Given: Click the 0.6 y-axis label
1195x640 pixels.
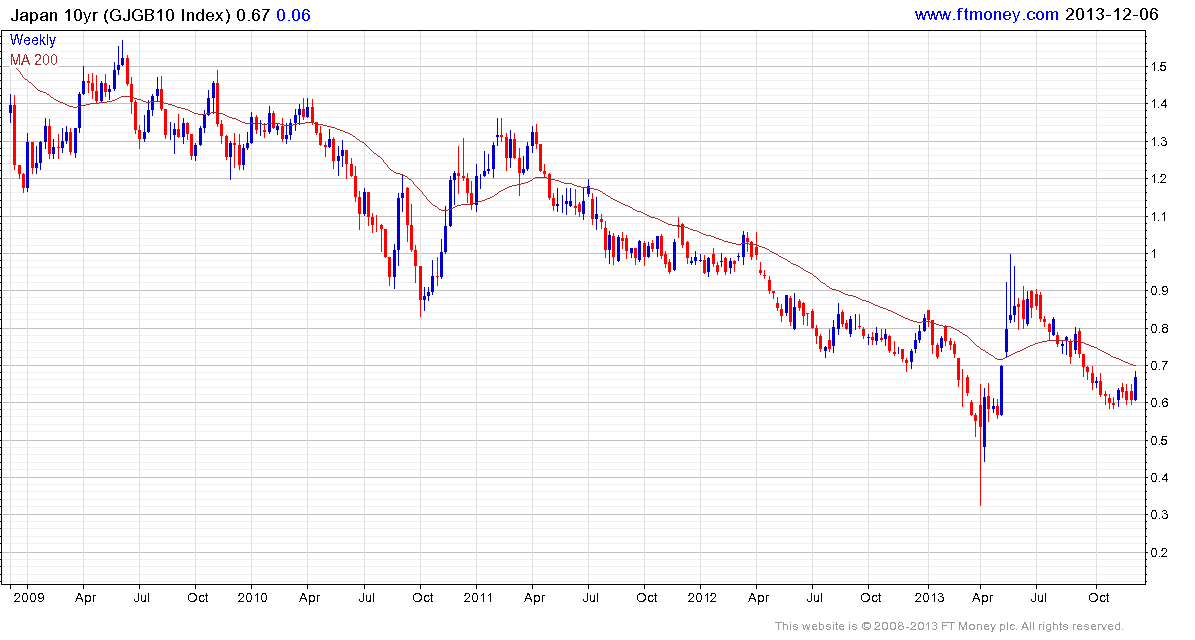Looking at the screenshot, I should pos(1158,403).
